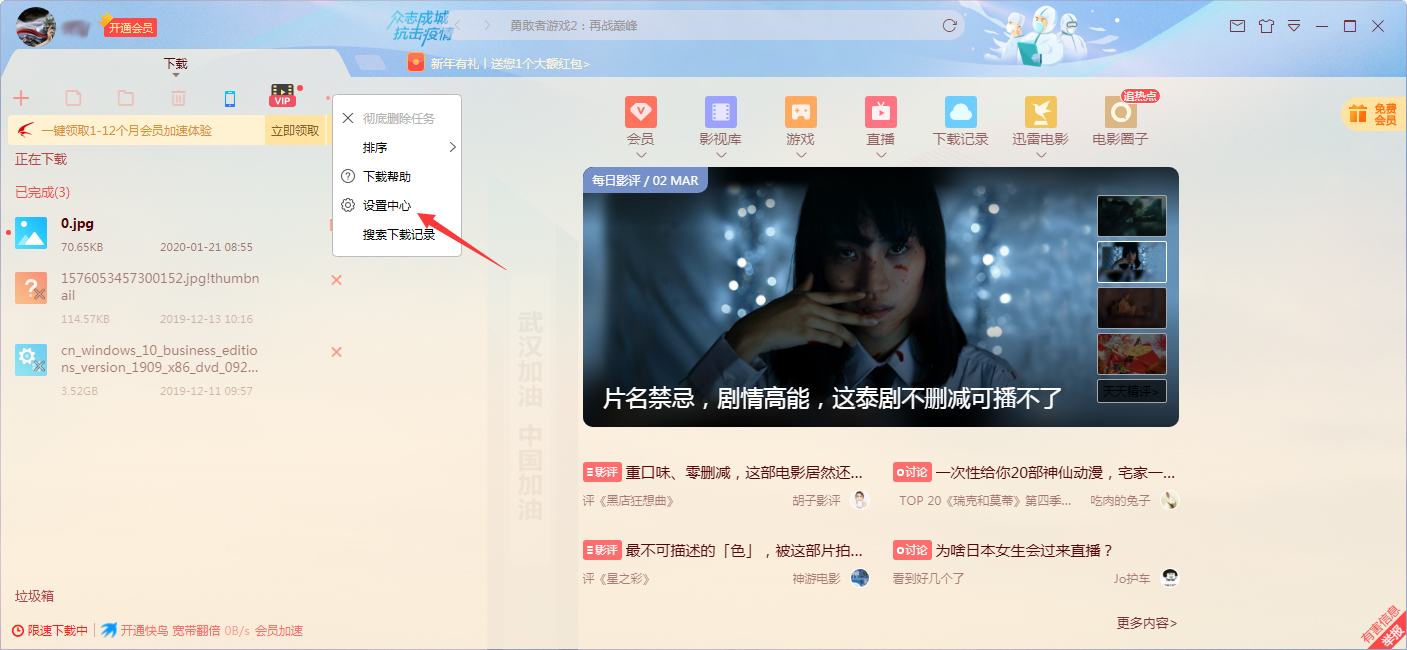This screenshot has height=650, width=1407.
Task: Select the 0.jpg file name
Action: [77, 224]
